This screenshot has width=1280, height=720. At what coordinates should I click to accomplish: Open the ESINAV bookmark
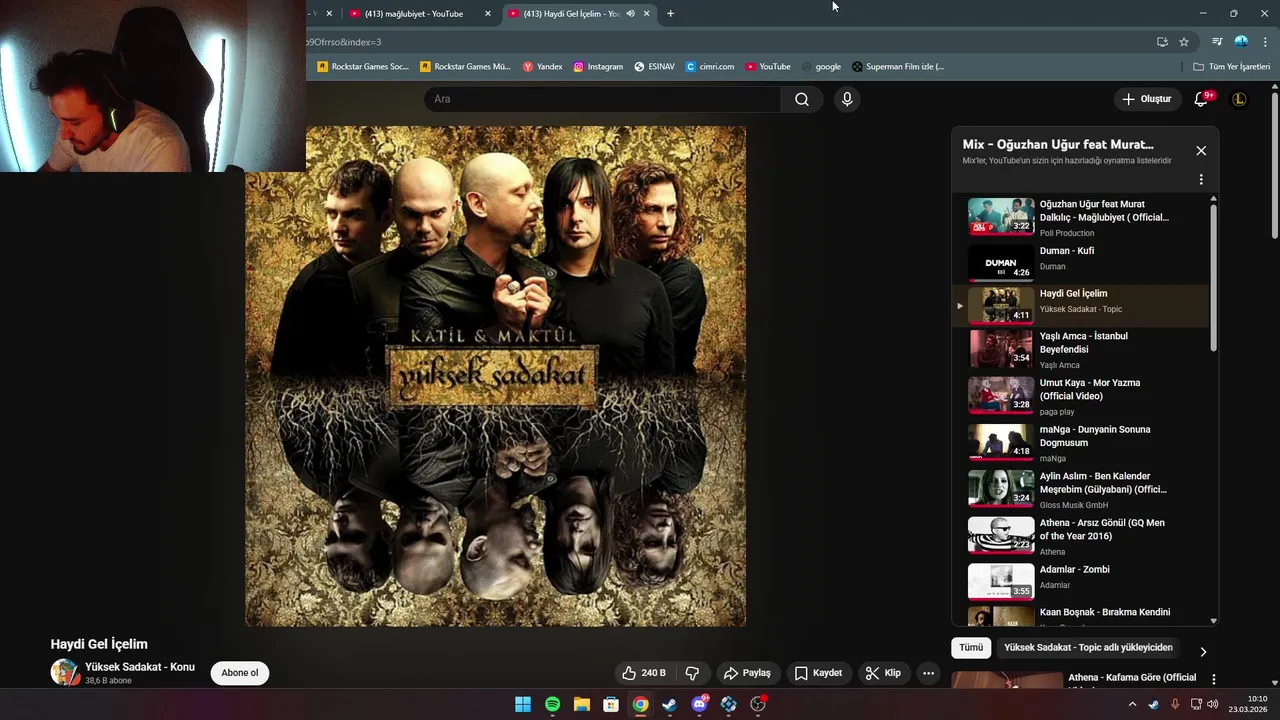coord(655,67)
